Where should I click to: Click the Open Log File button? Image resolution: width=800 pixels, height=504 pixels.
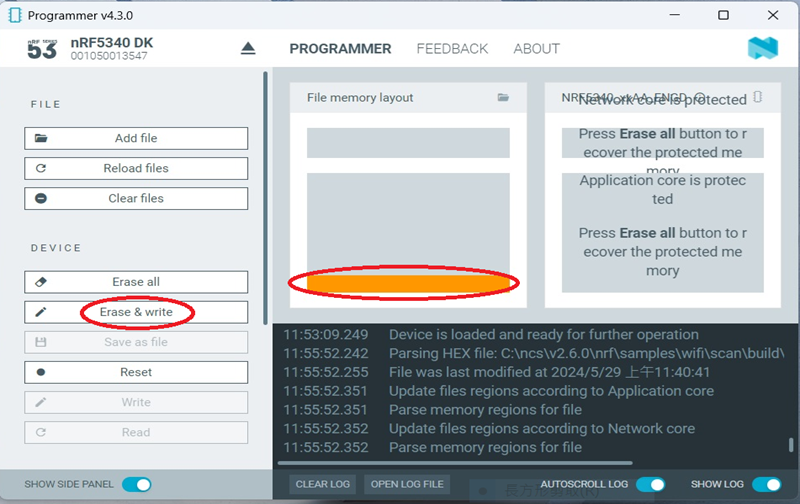click(407, 485)
